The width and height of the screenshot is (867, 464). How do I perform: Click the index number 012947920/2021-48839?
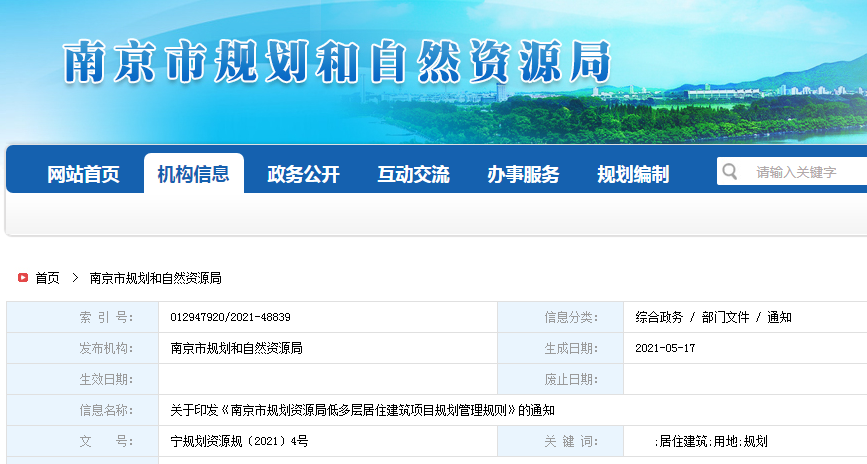click(230, 317)
